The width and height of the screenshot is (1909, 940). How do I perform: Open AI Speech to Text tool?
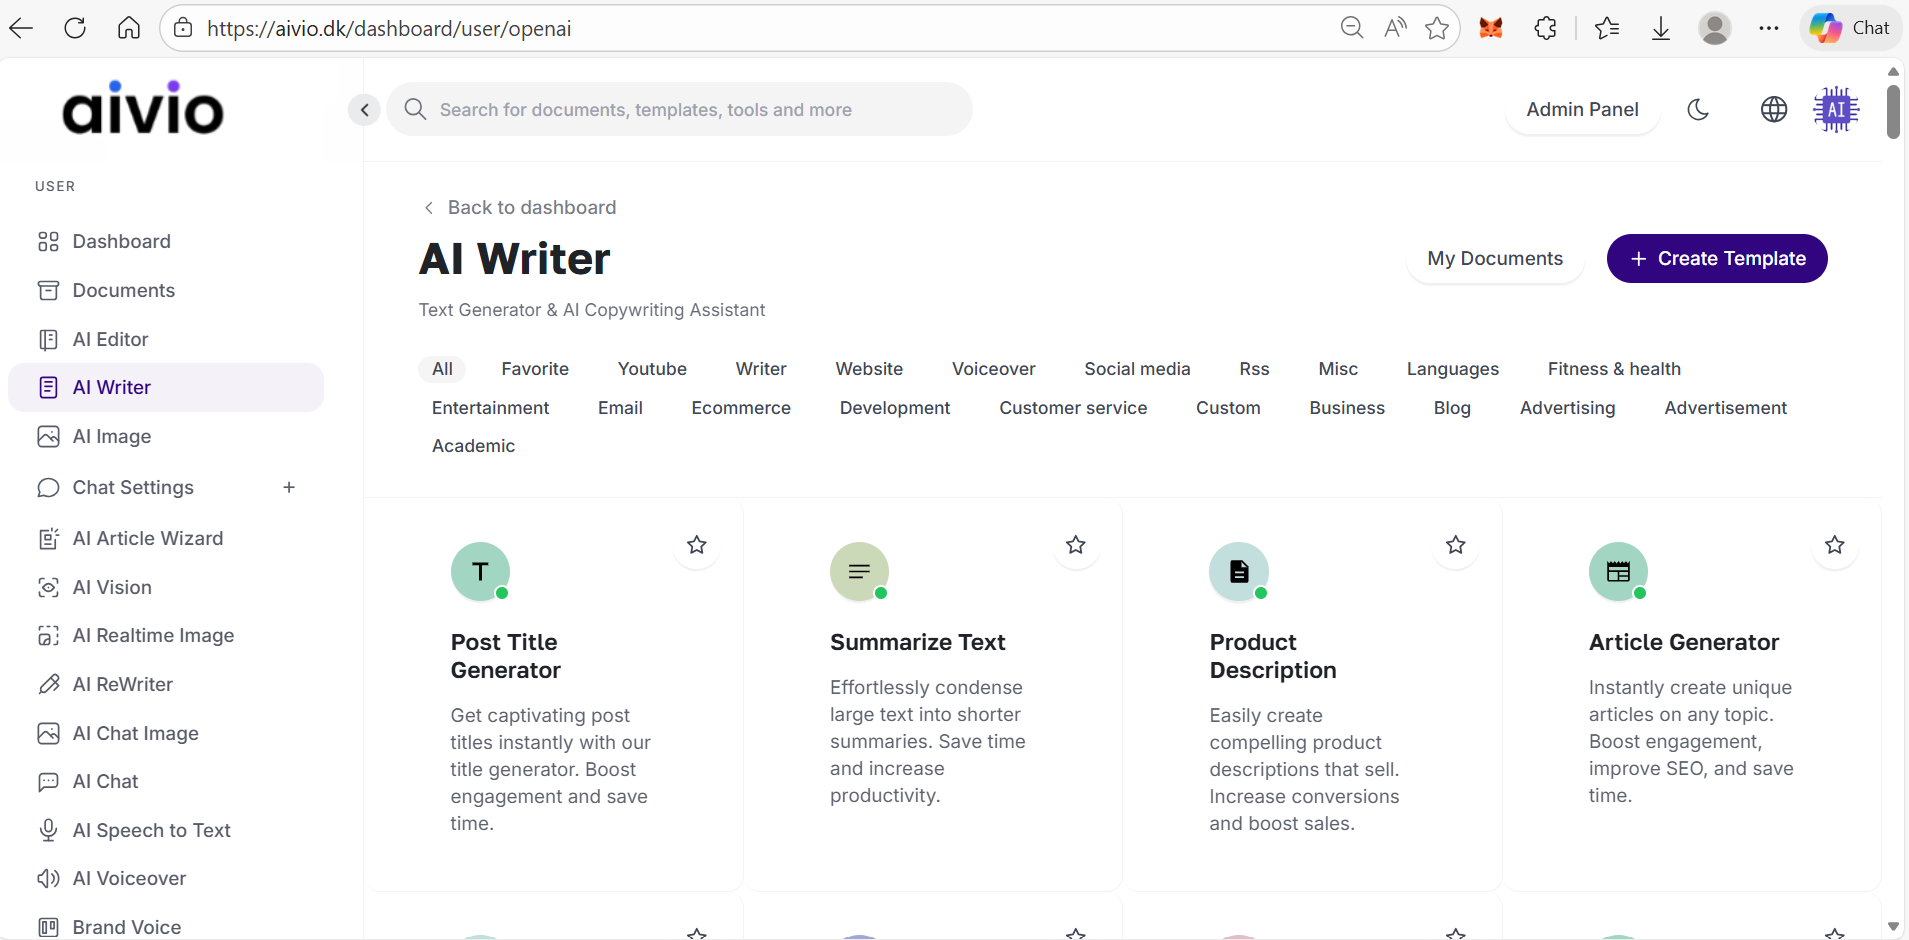151,830
